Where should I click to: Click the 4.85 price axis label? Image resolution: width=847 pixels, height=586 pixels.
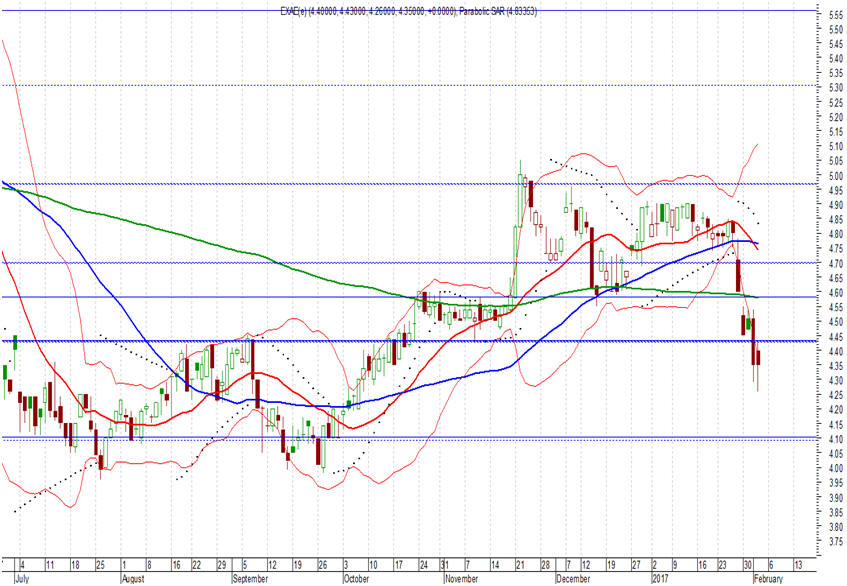coord(836,220)
